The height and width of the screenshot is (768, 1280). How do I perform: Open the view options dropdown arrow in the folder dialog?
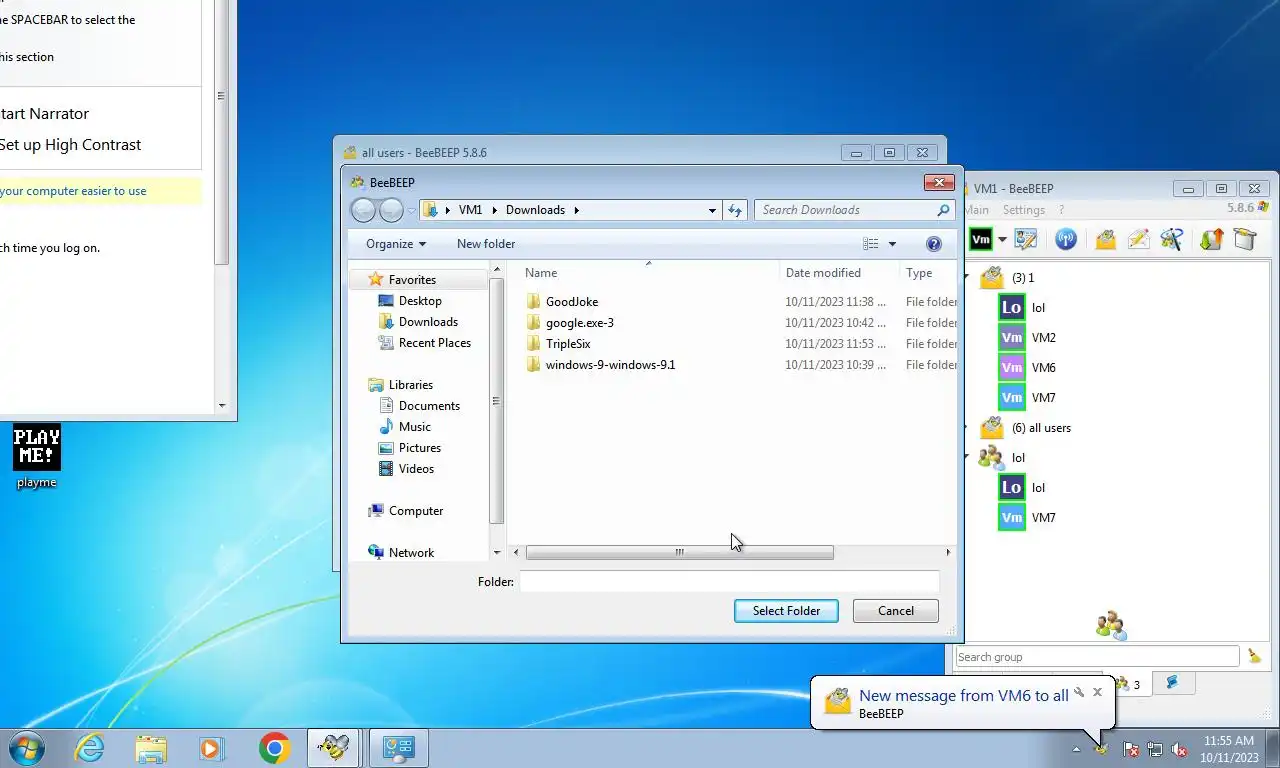892,244
